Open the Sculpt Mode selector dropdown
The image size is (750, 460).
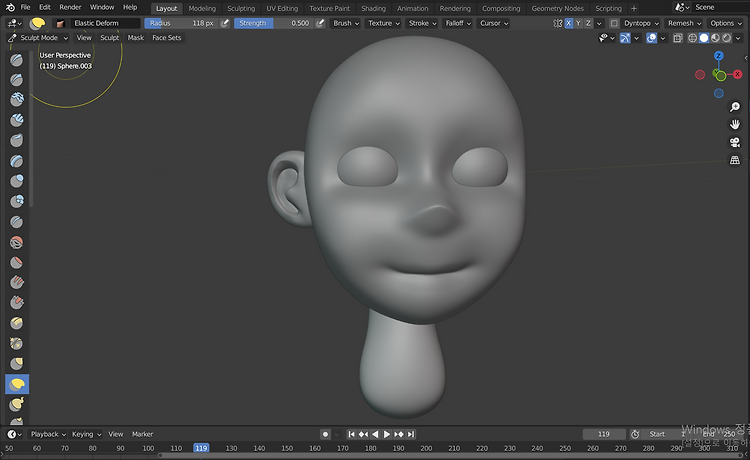pos(38,38)
